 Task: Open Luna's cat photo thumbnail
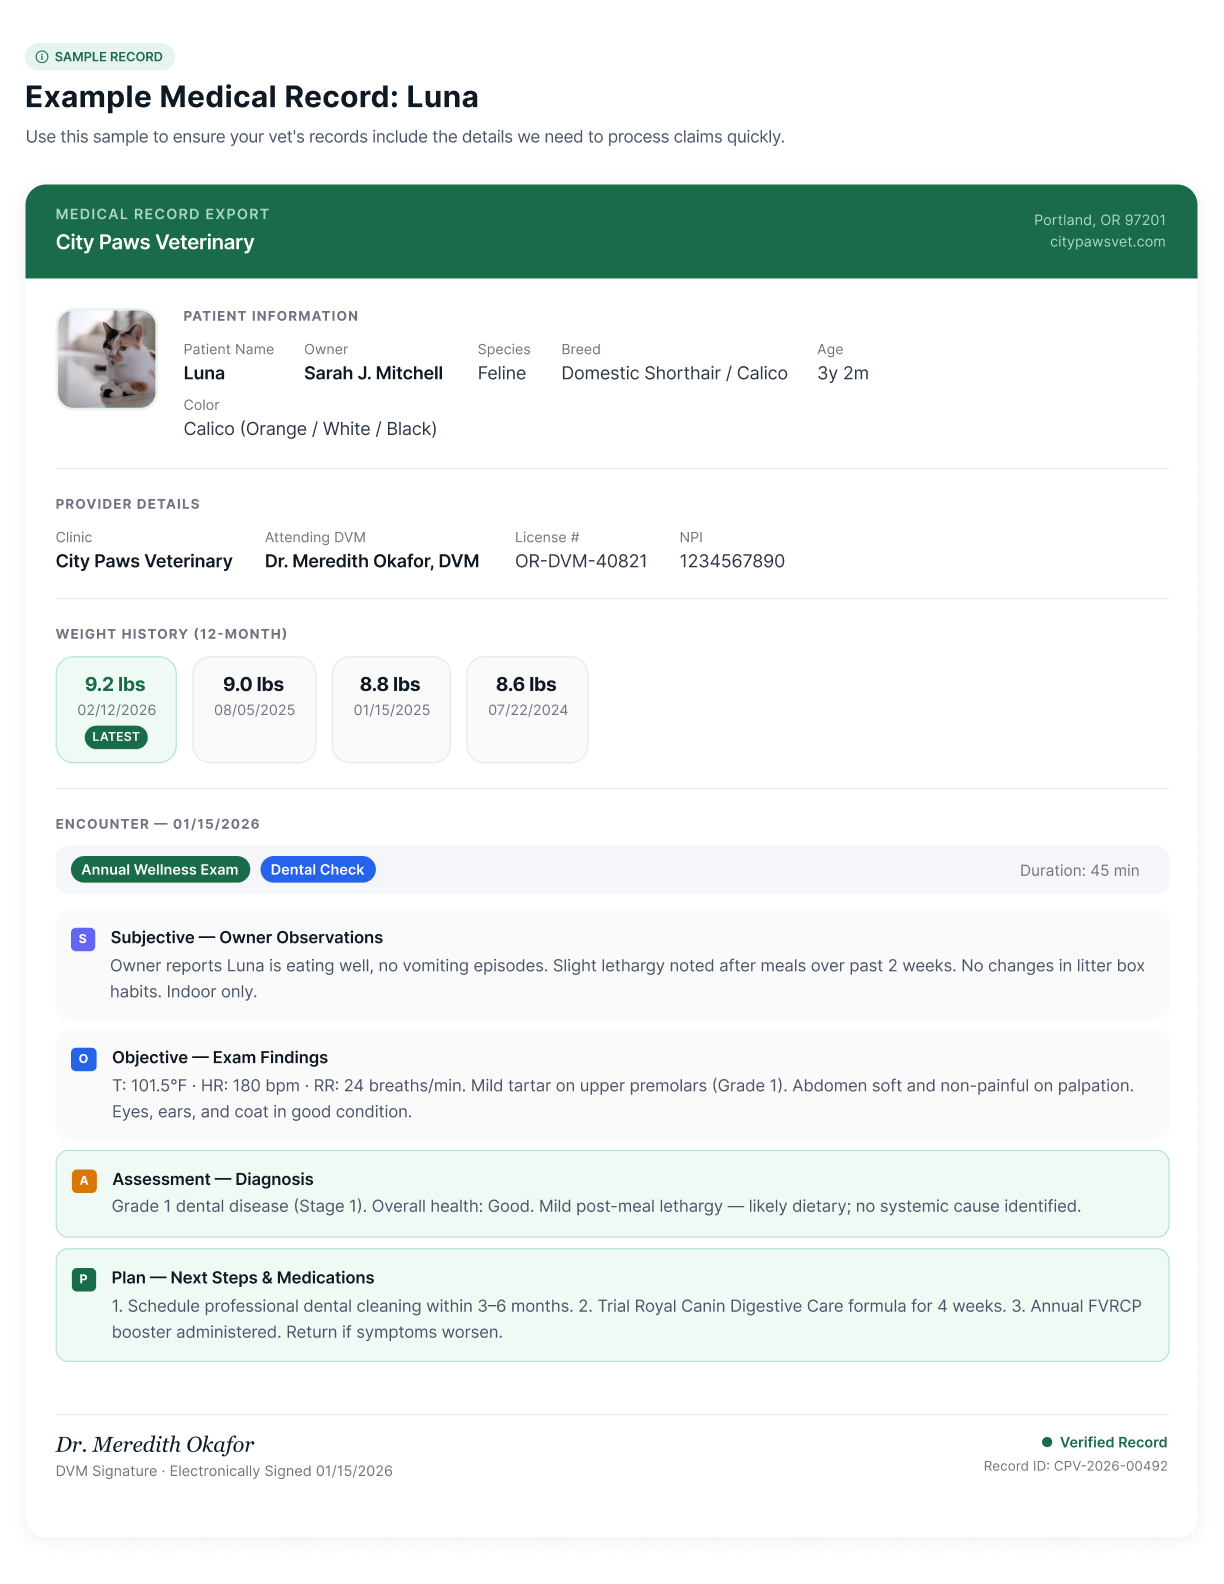pos(107,359)
